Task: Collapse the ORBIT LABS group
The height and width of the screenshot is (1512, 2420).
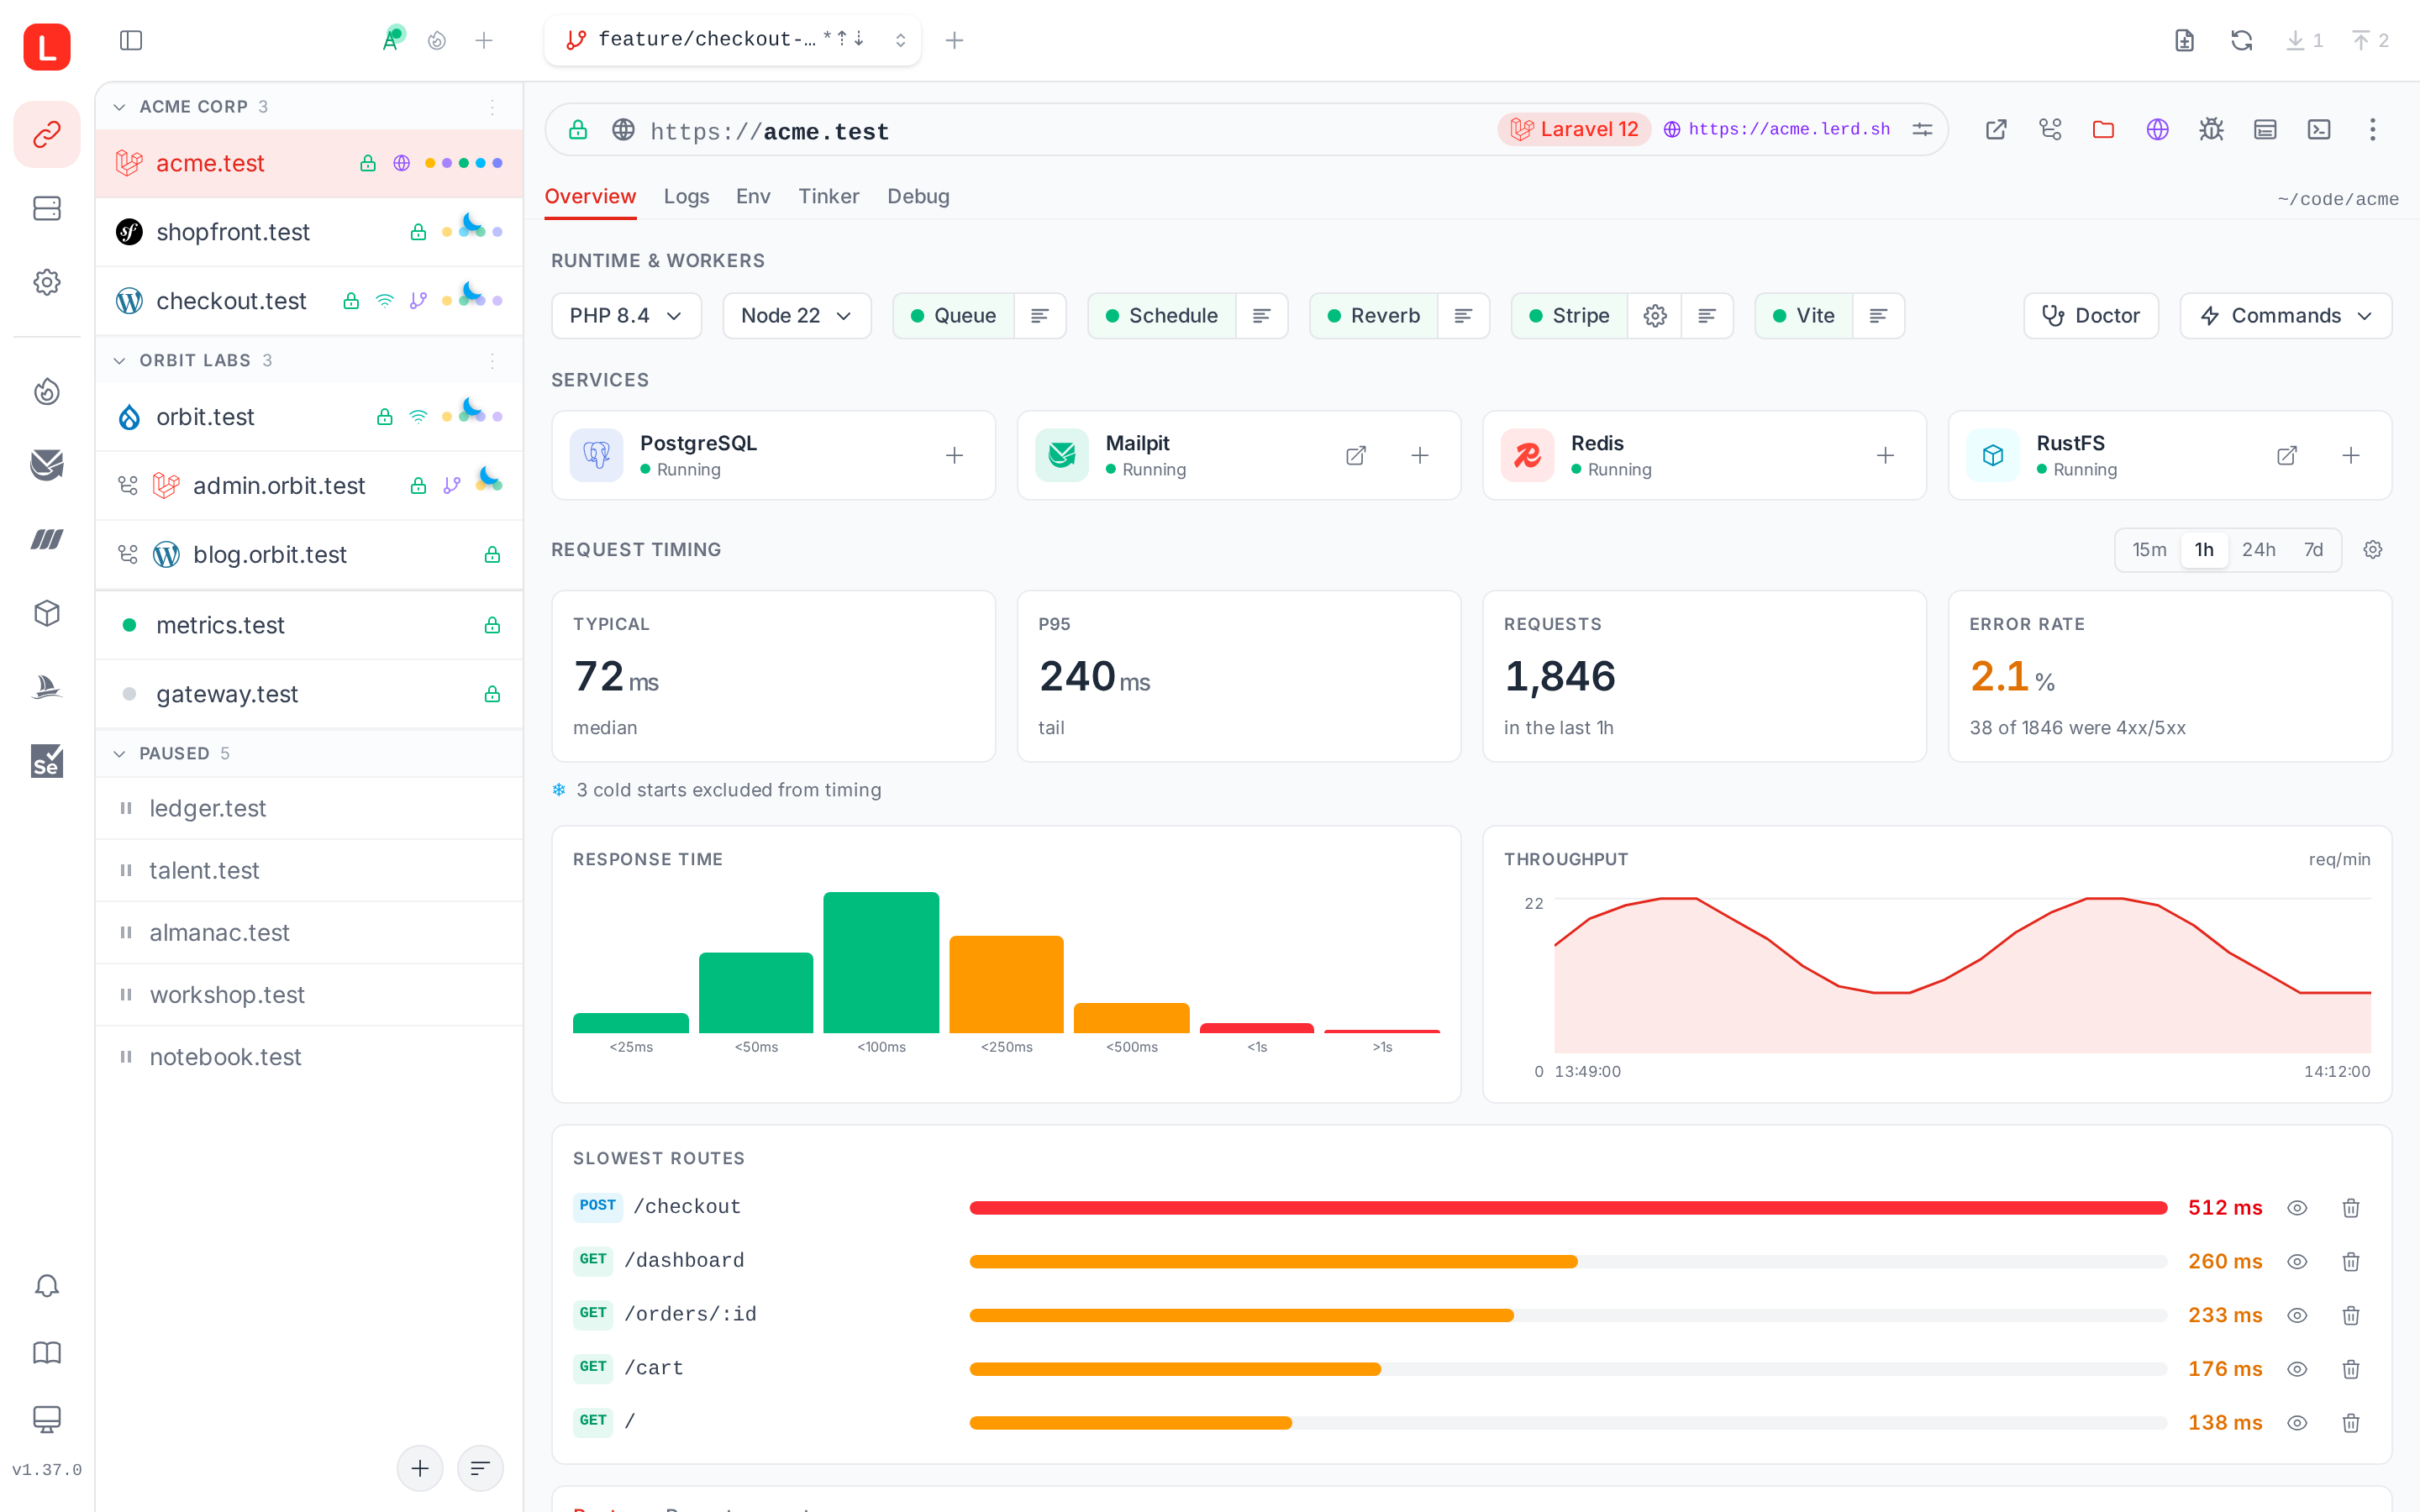Action: (x=119, y=360)
